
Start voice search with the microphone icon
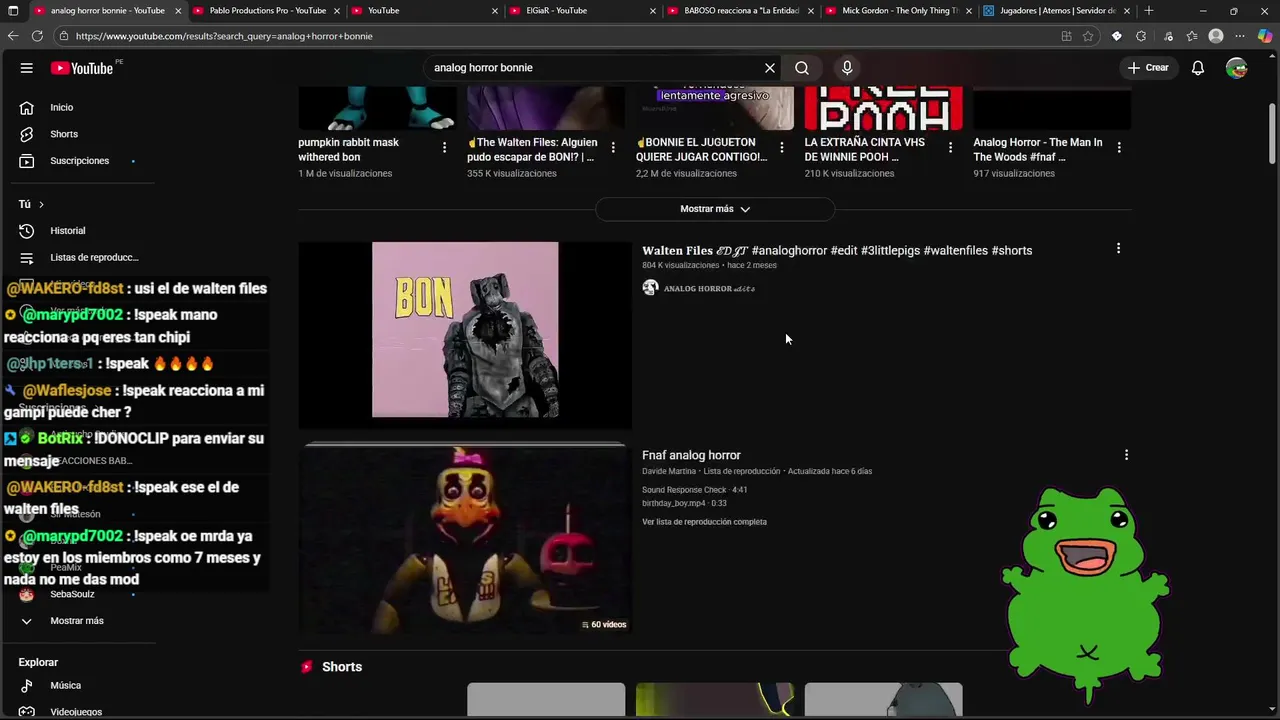point(847,68)
